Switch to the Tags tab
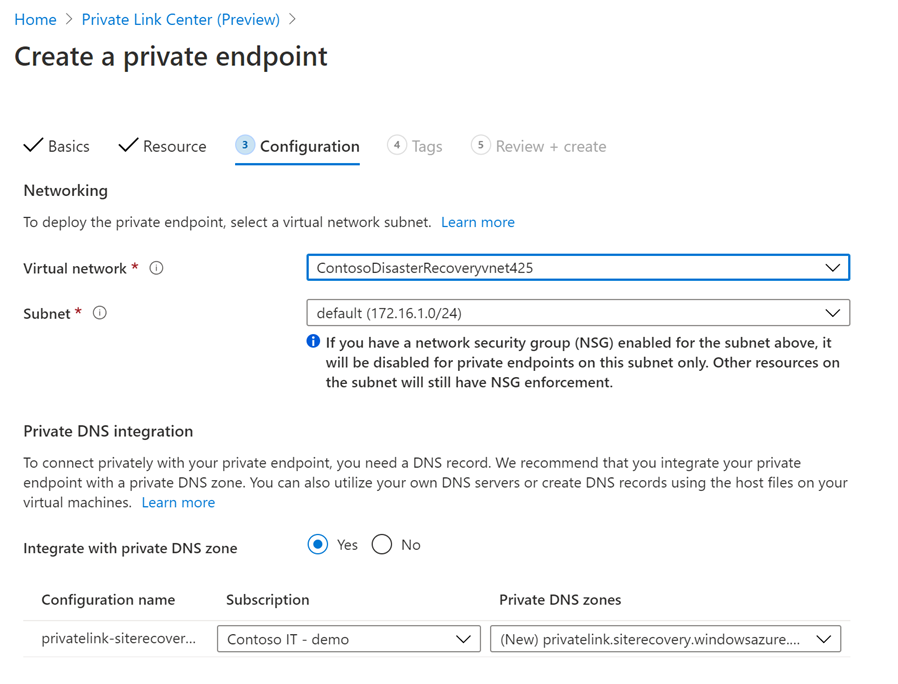Viewport: 898px width, 684px height. 424,145
